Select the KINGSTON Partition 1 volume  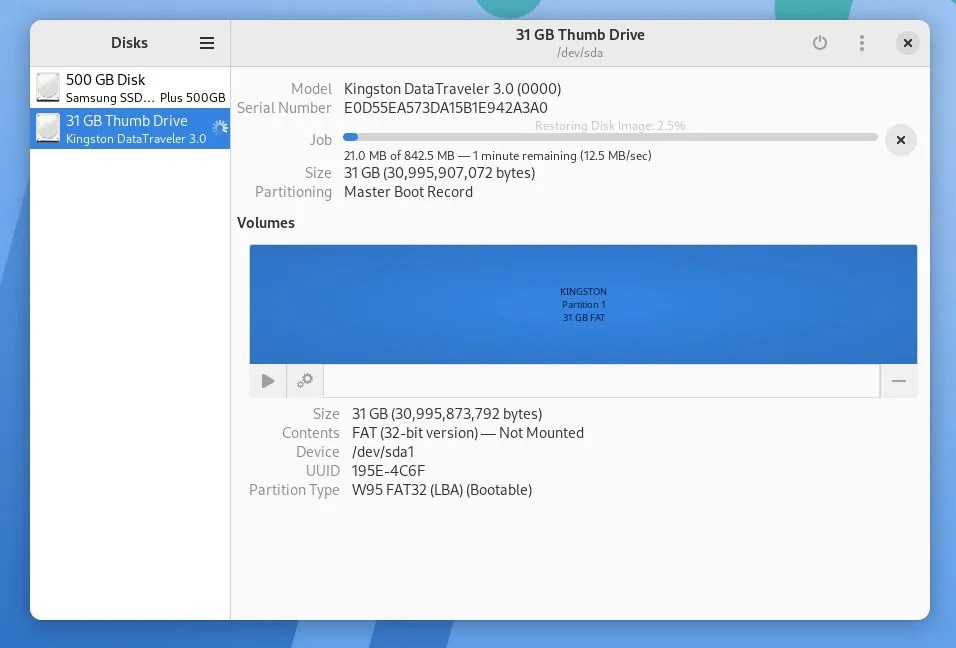click(583, 304)
